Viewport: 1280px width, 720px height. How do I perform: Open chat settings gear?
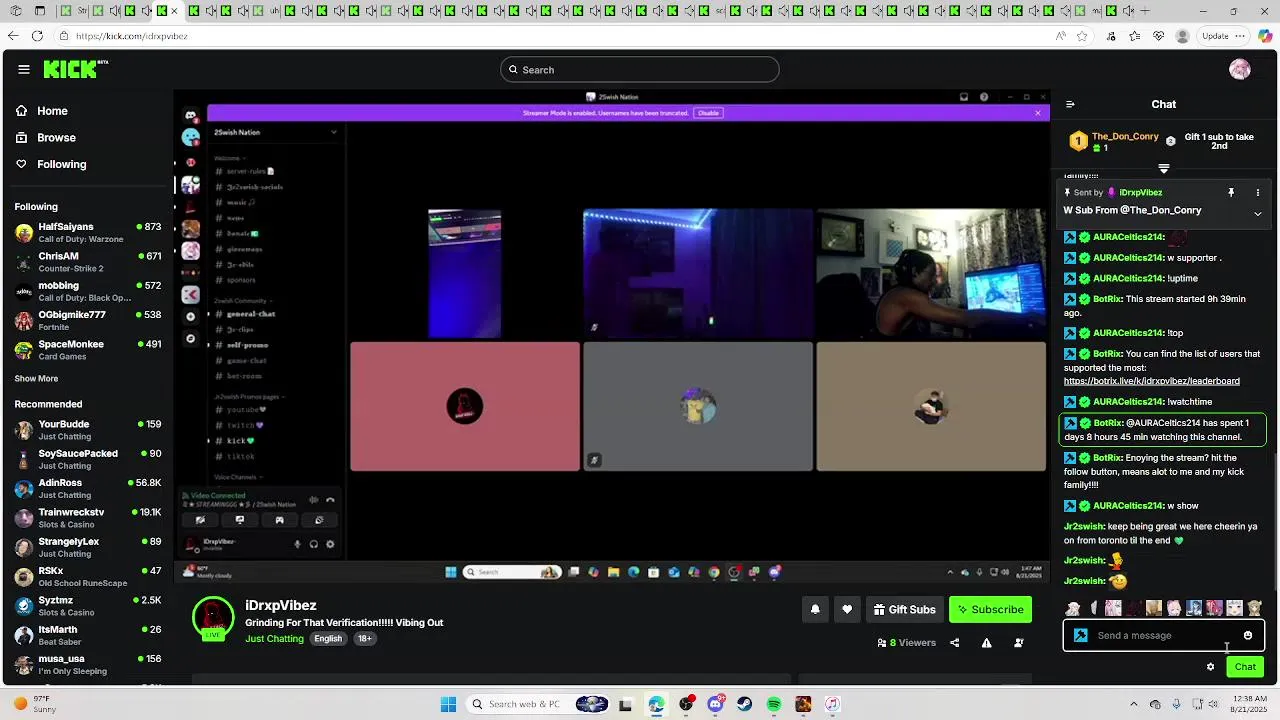[x=1210, y=667]
